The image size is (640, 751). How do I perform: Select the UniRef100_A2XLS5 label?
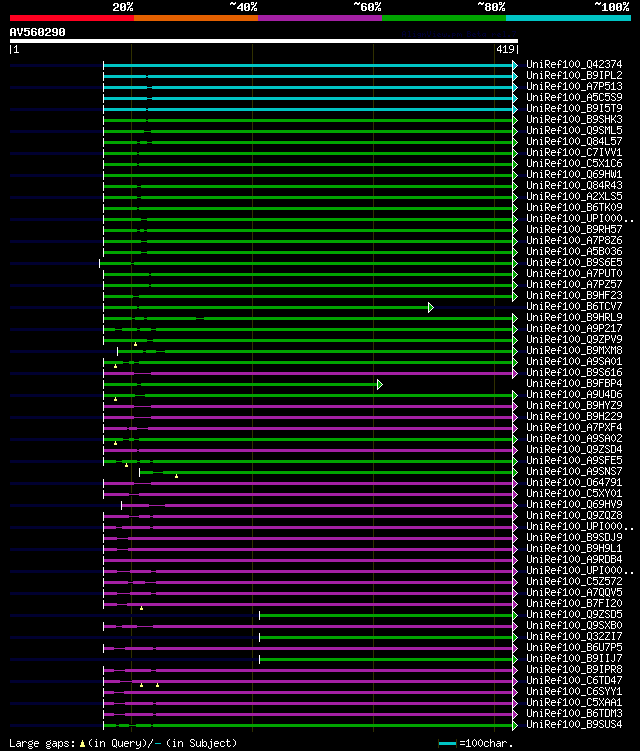pyautogui.click(x=574, y=196)
